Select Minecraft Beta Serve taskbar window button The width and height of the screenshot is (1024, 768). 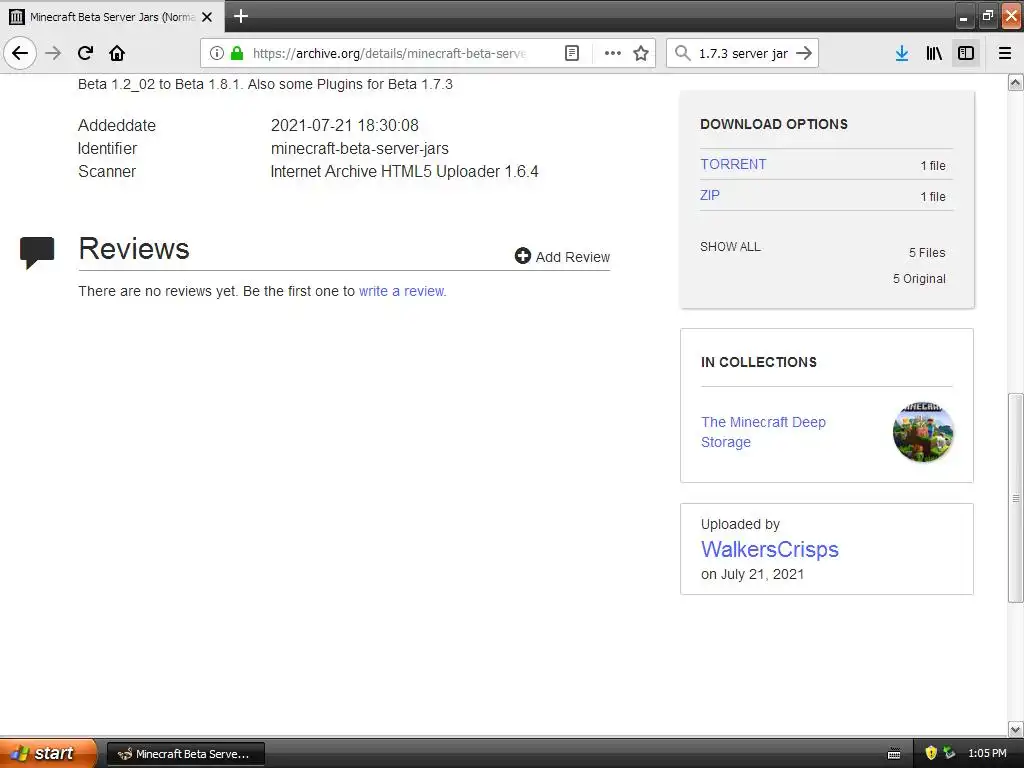185,754
